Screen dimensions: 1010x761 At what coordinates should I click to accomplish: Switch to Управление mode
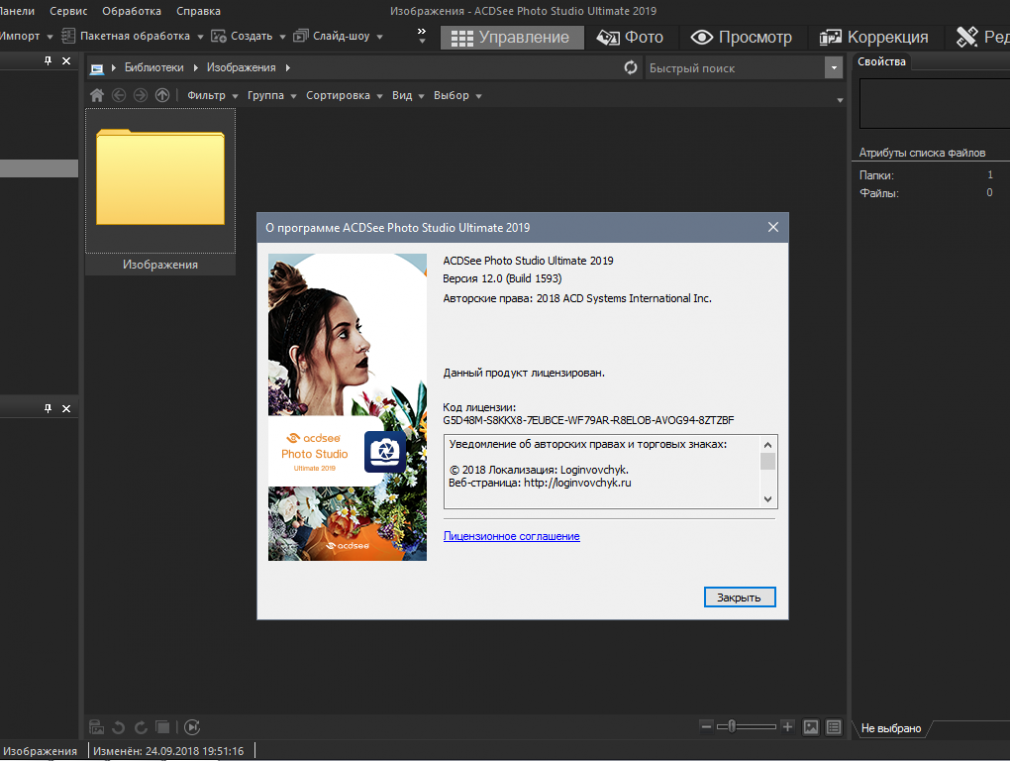[512, 37]
